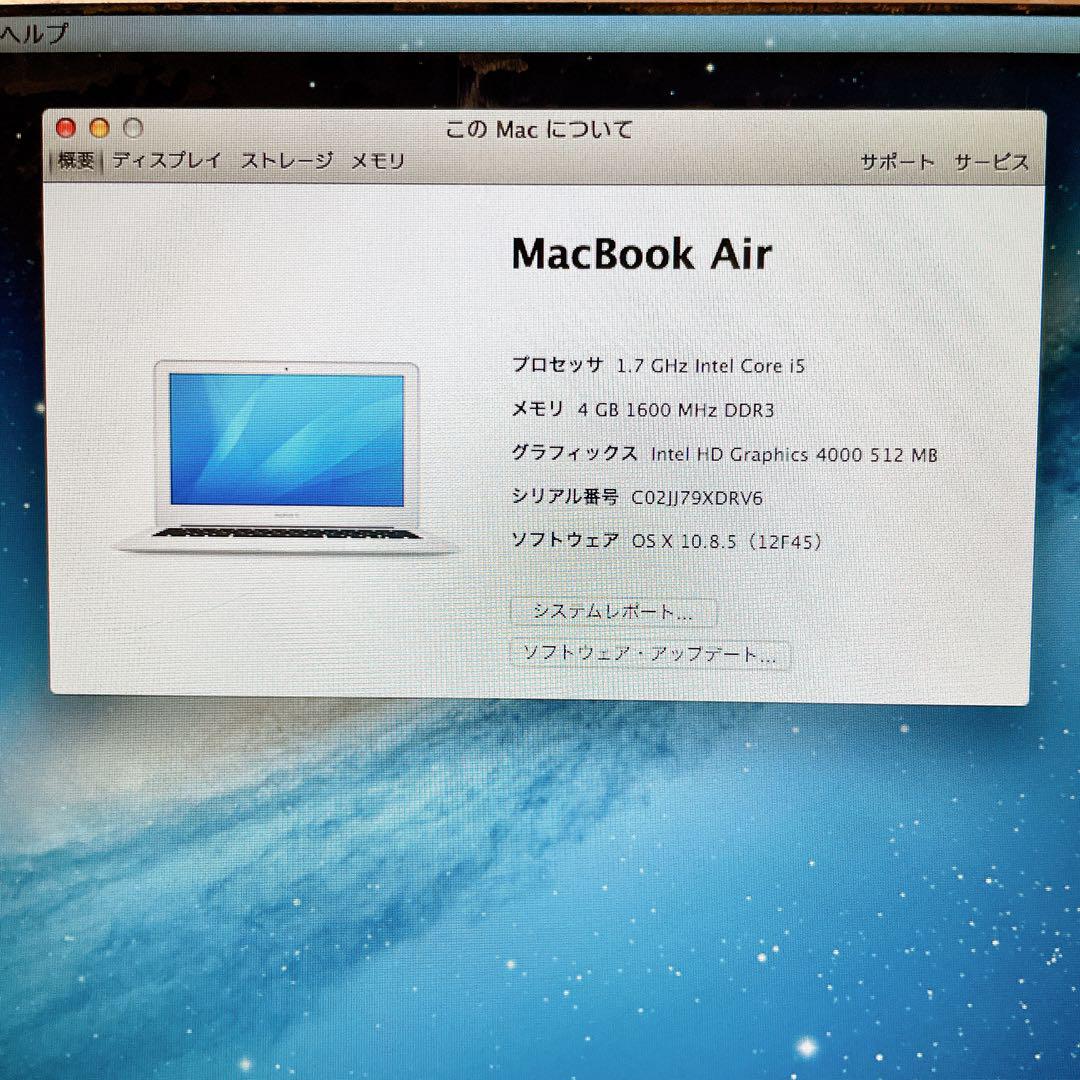Click the ソフトウェア・アップデート... button

650,654
